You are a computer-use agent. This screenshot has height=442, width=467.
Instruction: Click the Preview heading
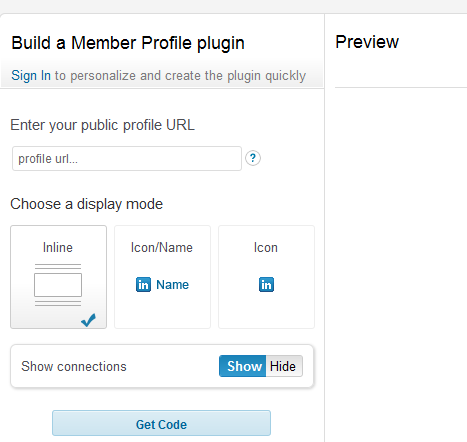367,42
